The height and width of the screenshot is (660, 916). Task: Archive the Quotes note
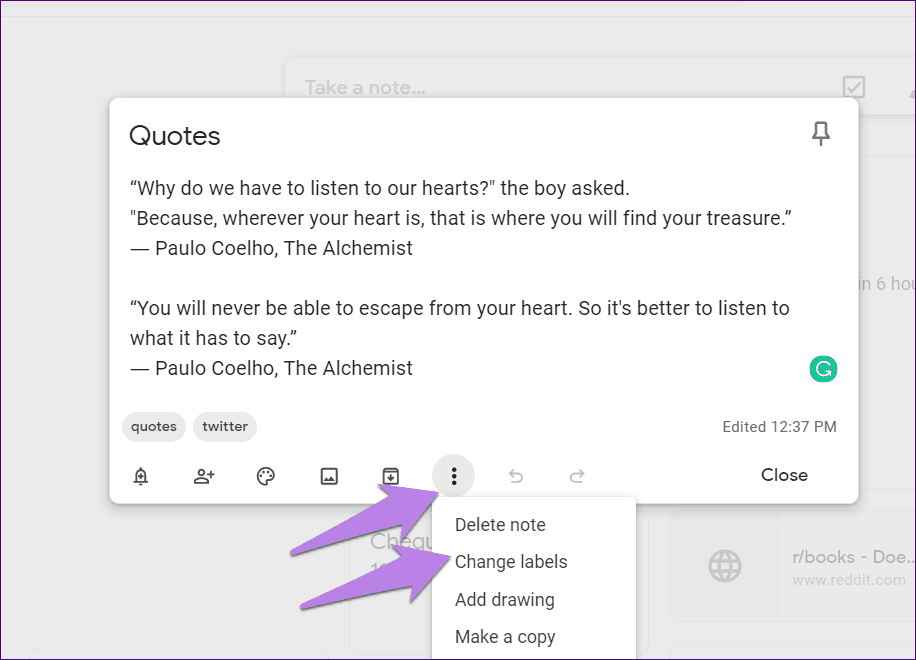(x=391, y=476)
